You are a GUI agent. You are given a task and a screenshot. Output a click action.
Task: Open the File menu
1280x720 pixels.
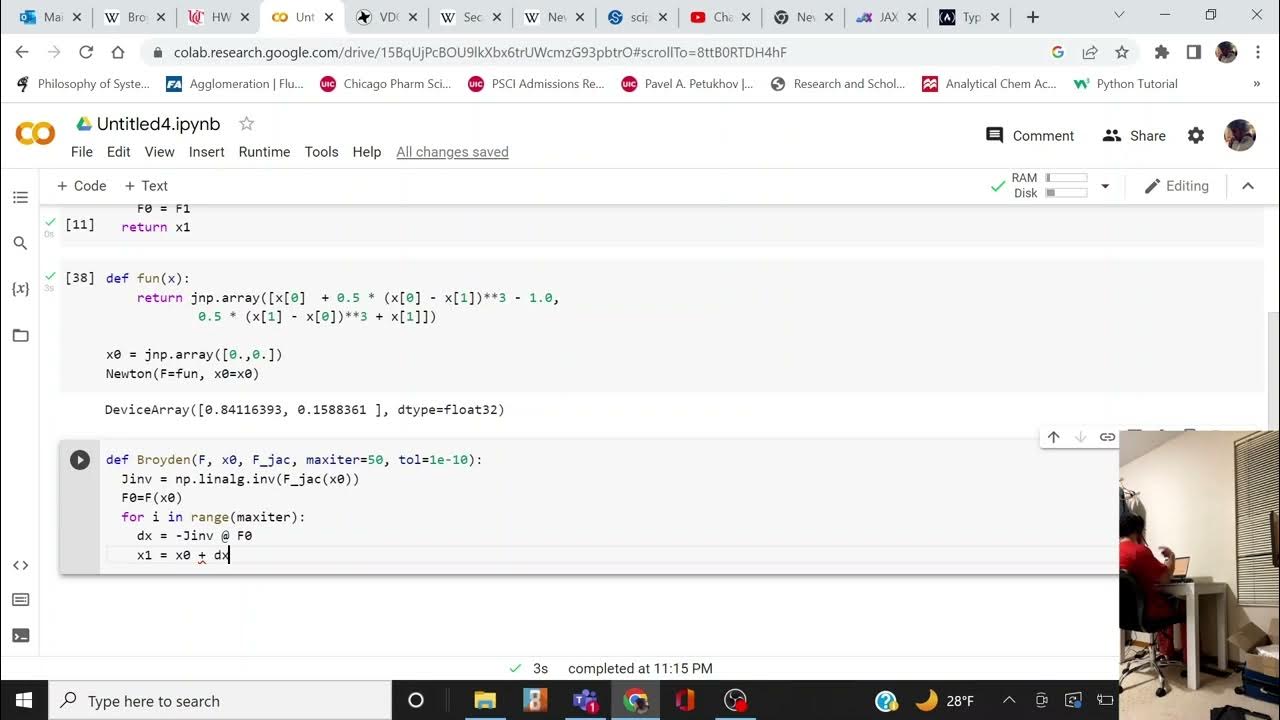pyautogui.click(x=82, y=152)
